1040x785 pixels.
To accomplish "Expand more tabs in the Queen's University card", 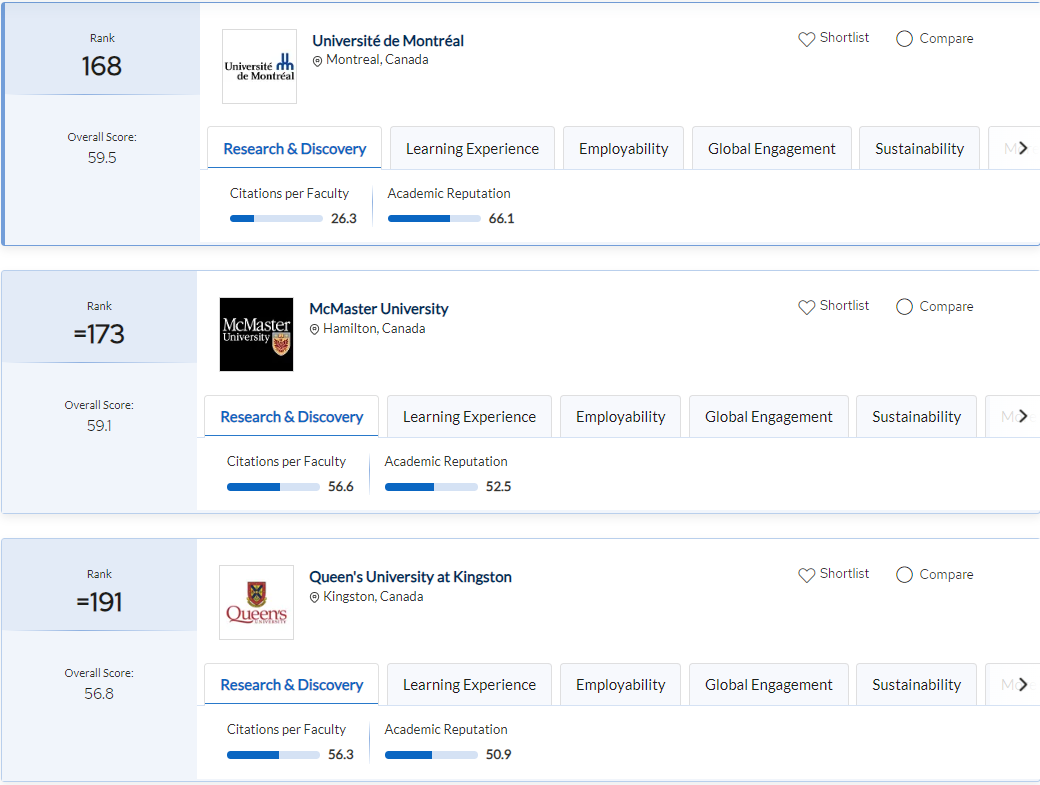I will point(1022,684).
